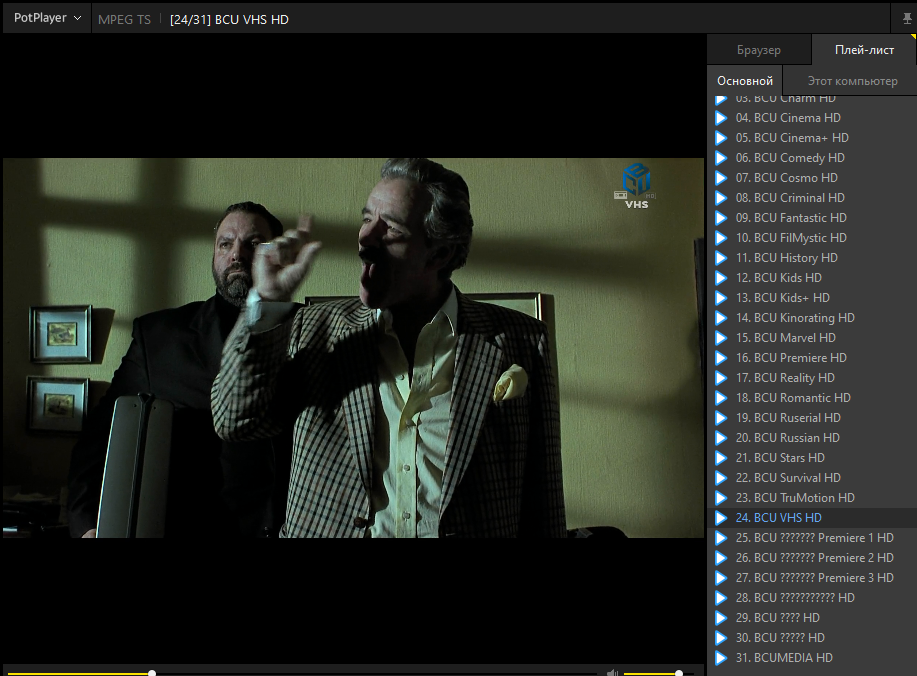Click the play icon beside Premiere 1 HD
917x676 pixels.
click(721, 538)
